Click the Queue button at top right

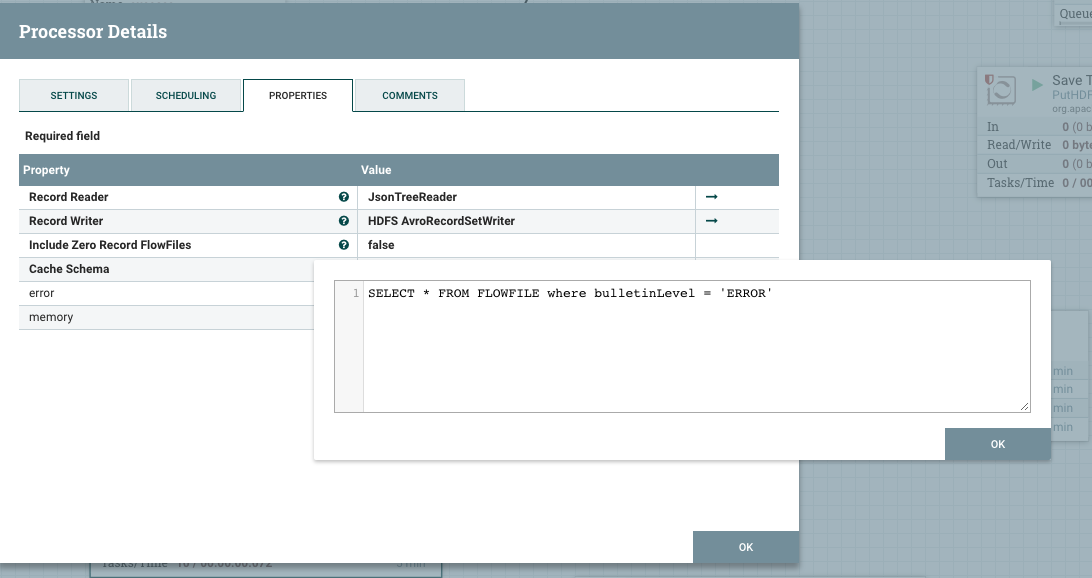coord(1075,14)
